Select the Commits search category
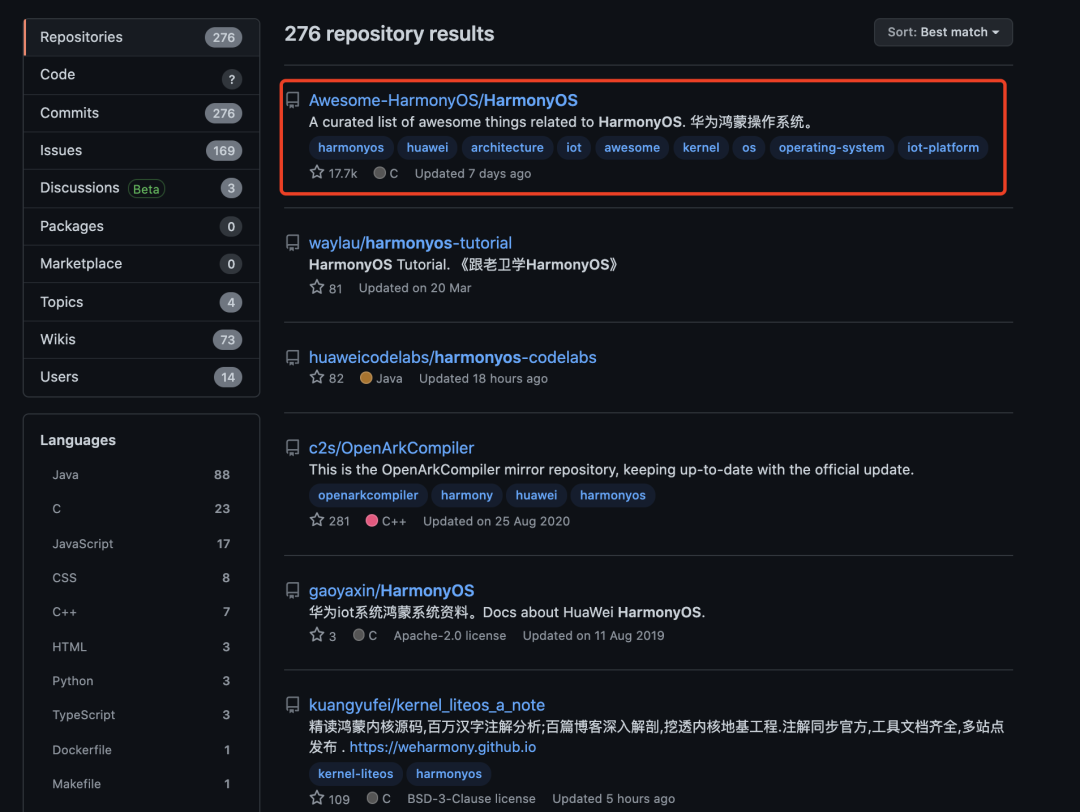 coord(142,113)
